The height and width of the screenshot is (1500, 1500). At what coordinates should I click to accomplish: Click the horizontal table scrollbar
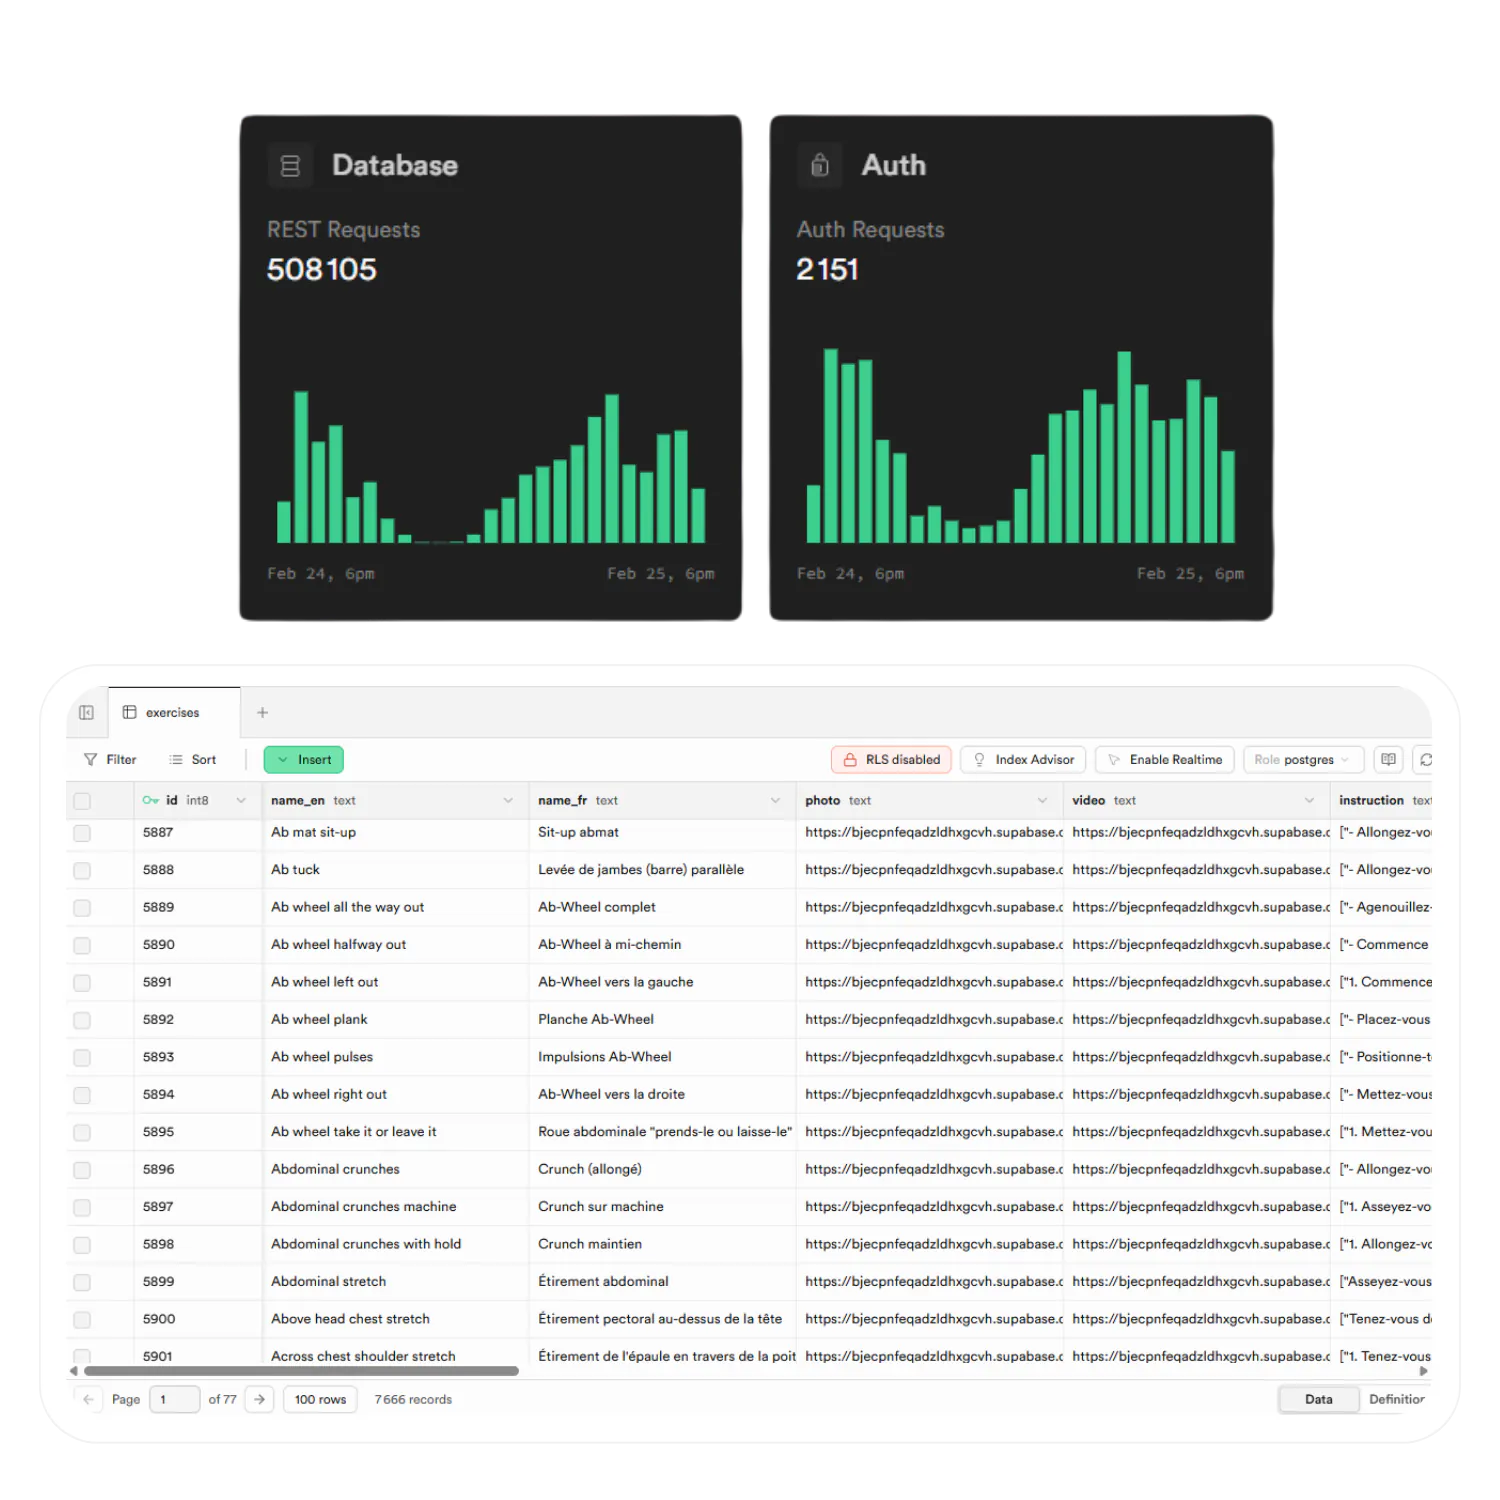tap(301, 1371)
